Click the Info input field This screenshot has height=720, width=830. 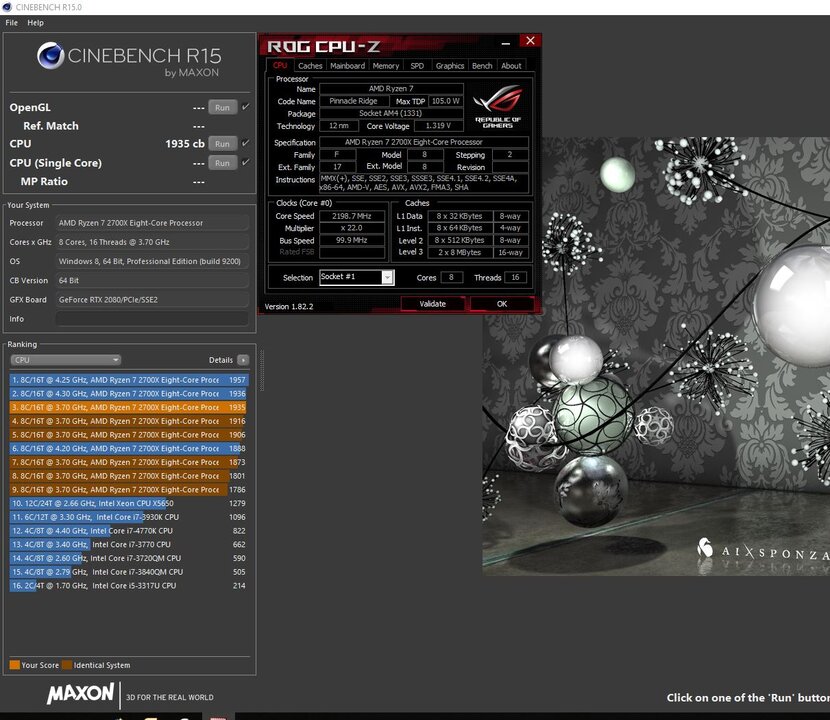[x=152, y=319]
